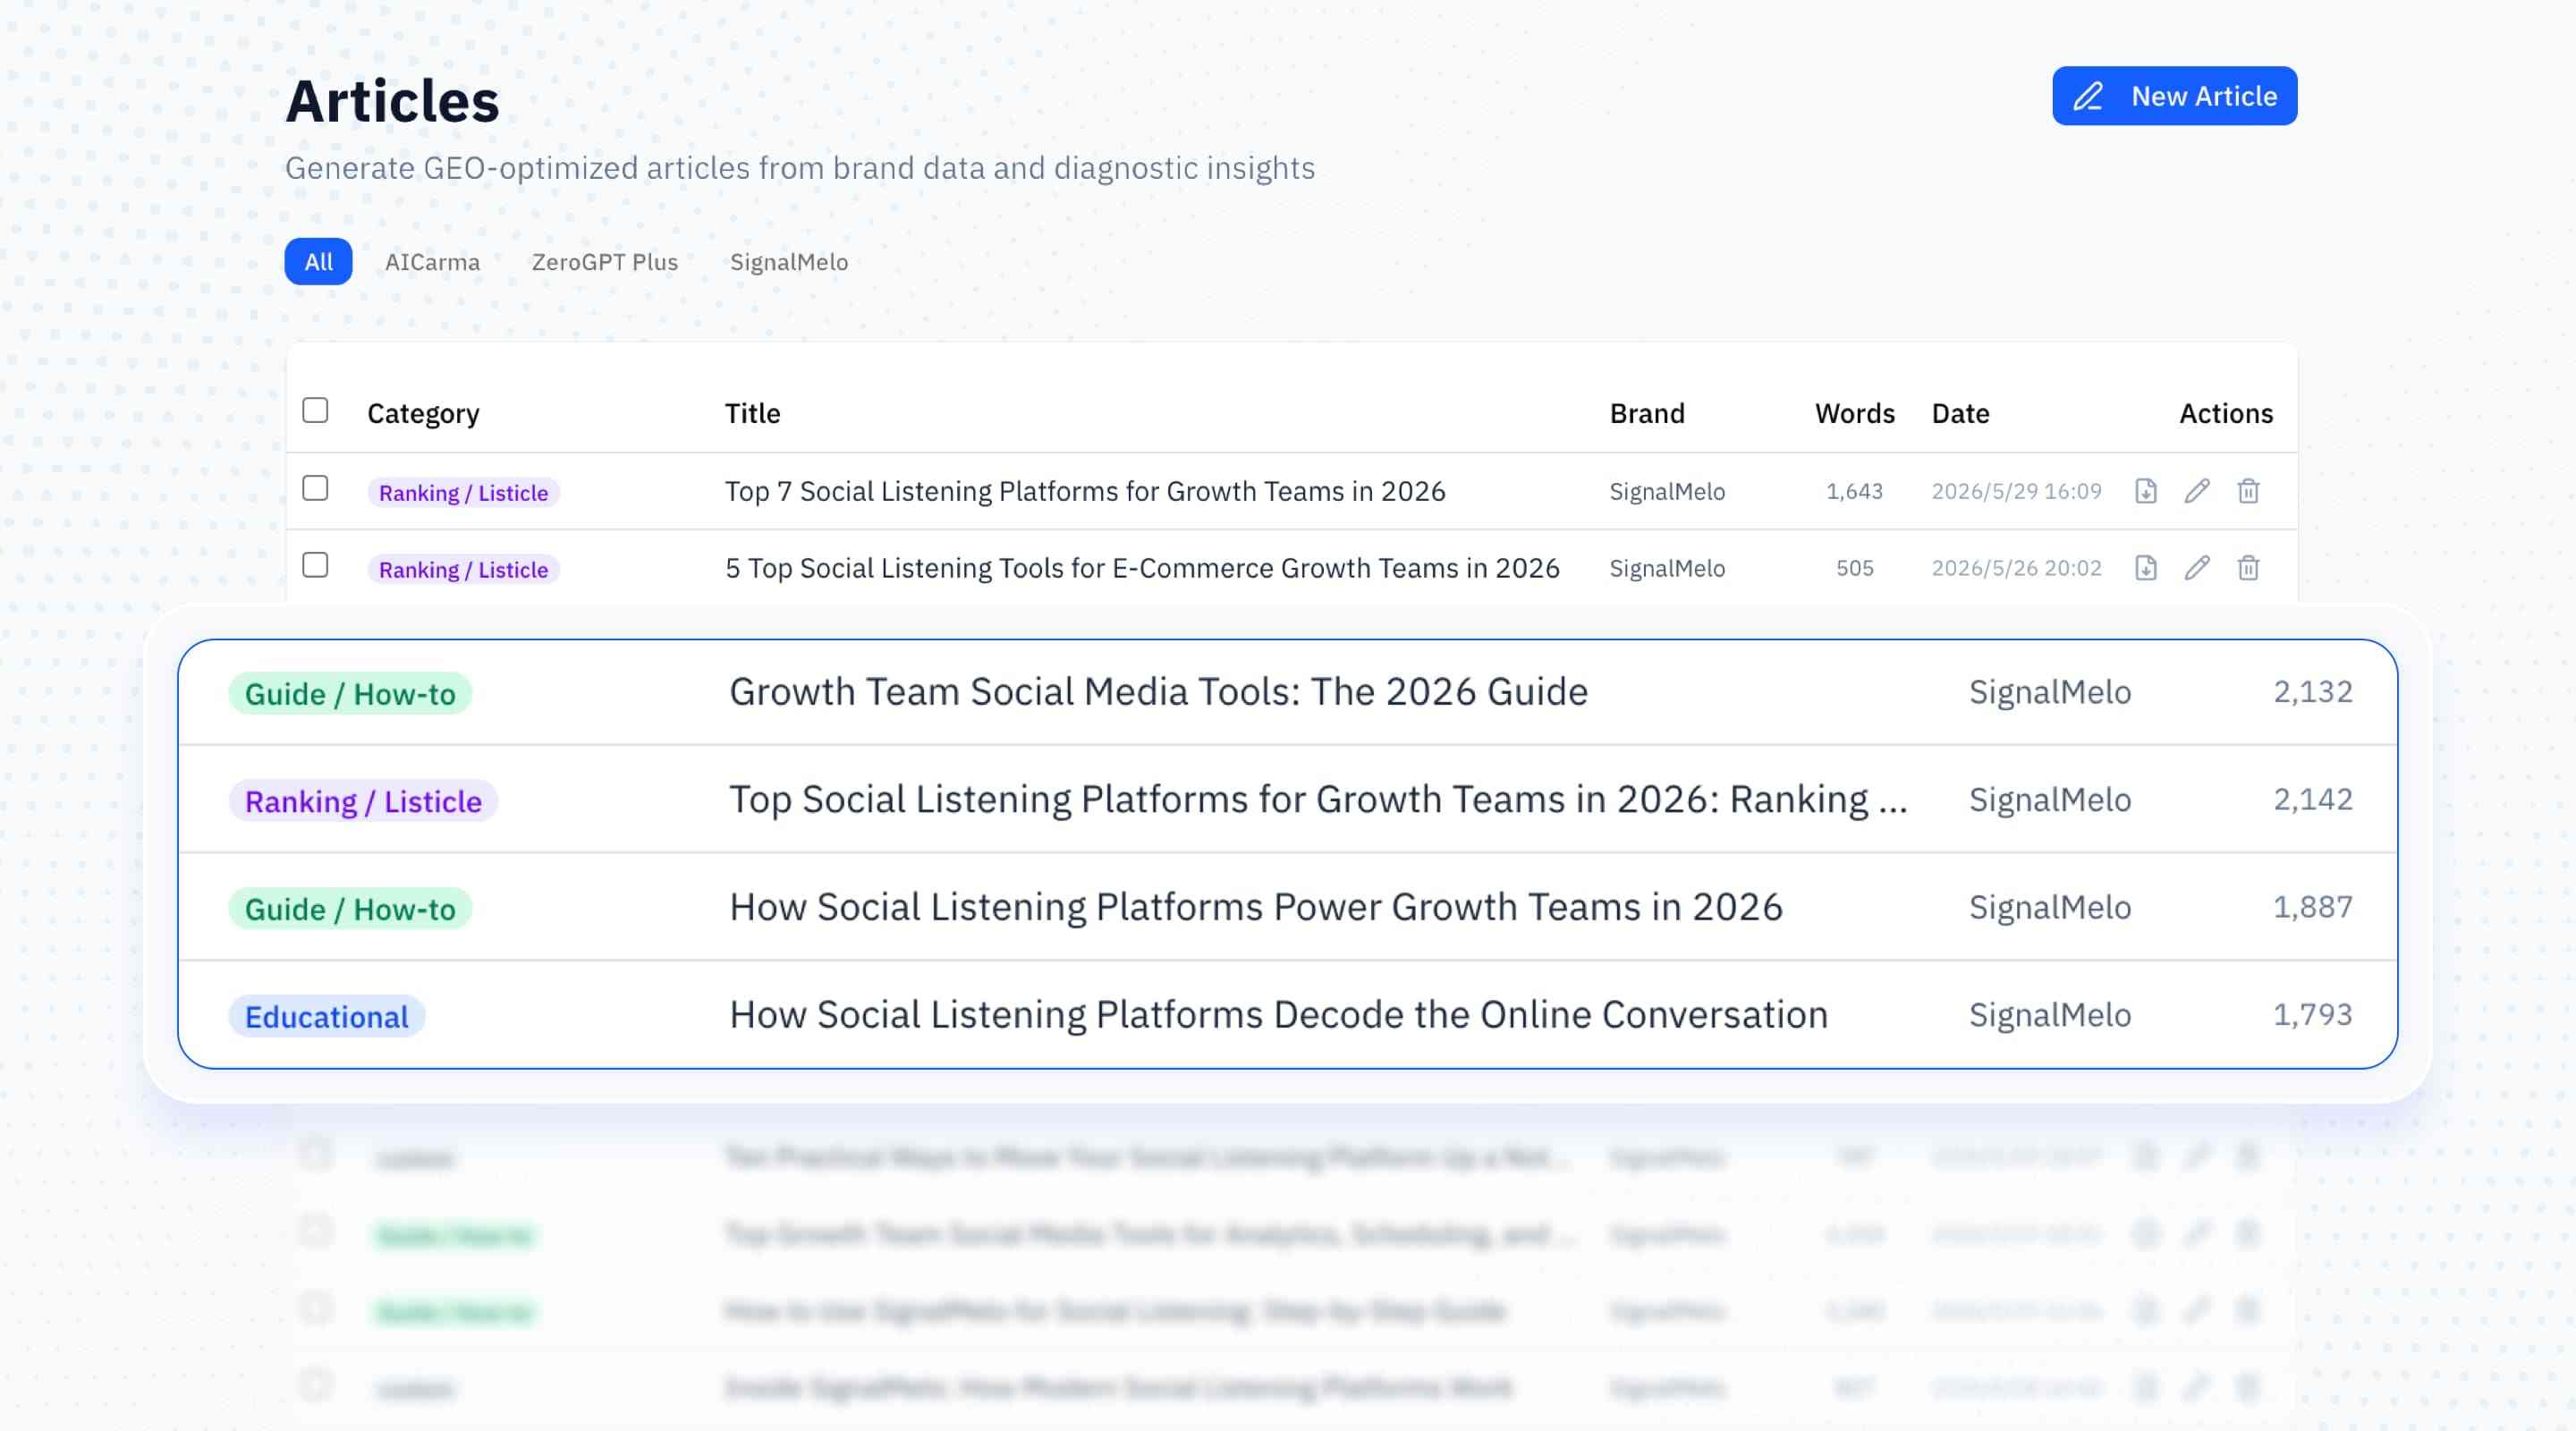The height and width of the screenshot is (1431, 2576).
Task: Click the Ranking / Listicle tag on 5 Top Social Listening Tools row
Action: point(463,570)
